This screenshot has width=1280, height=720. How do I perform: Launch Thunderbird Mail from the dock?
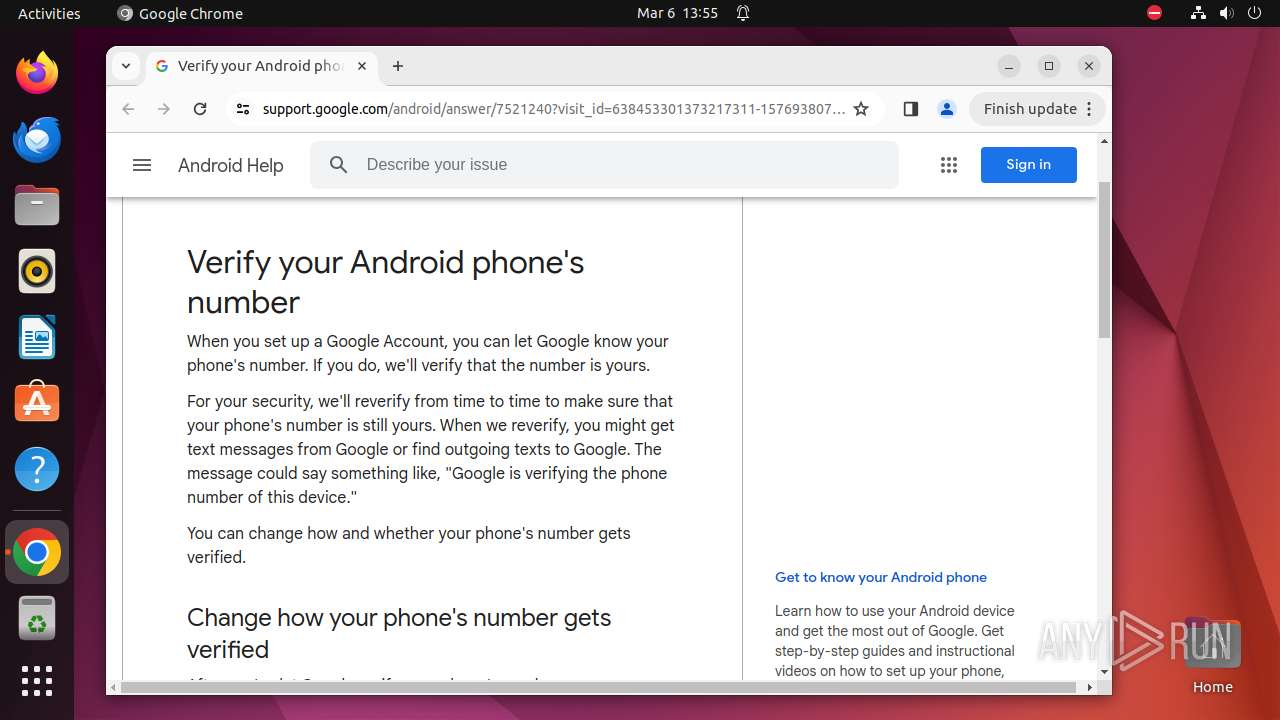37,139
